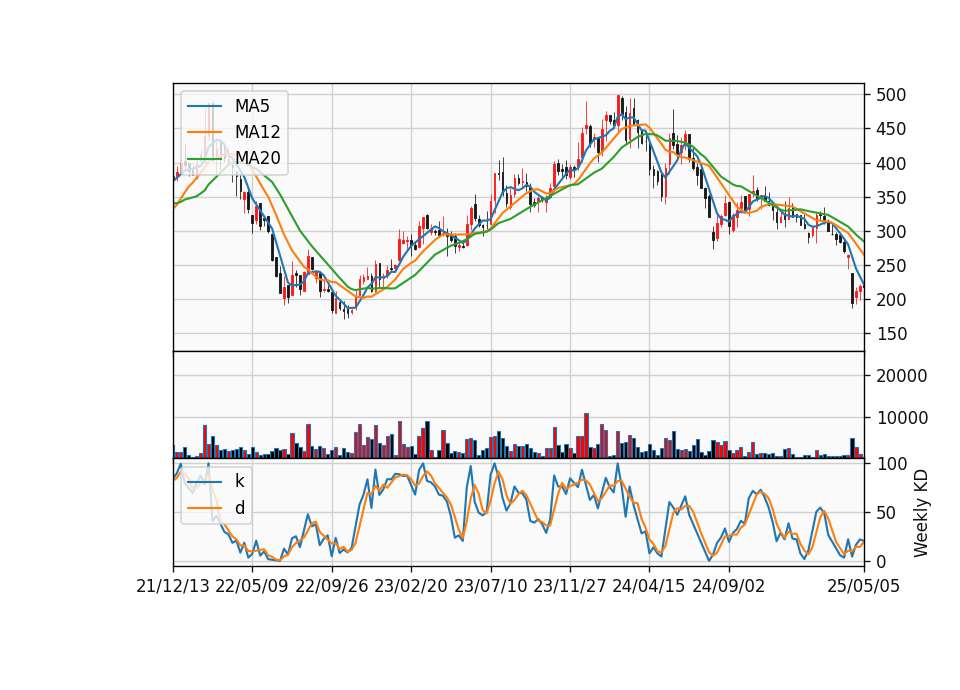Viewport: 960px width, 690px height.
Task: Click the 50 label on KD axis
Action: [886, 513]
